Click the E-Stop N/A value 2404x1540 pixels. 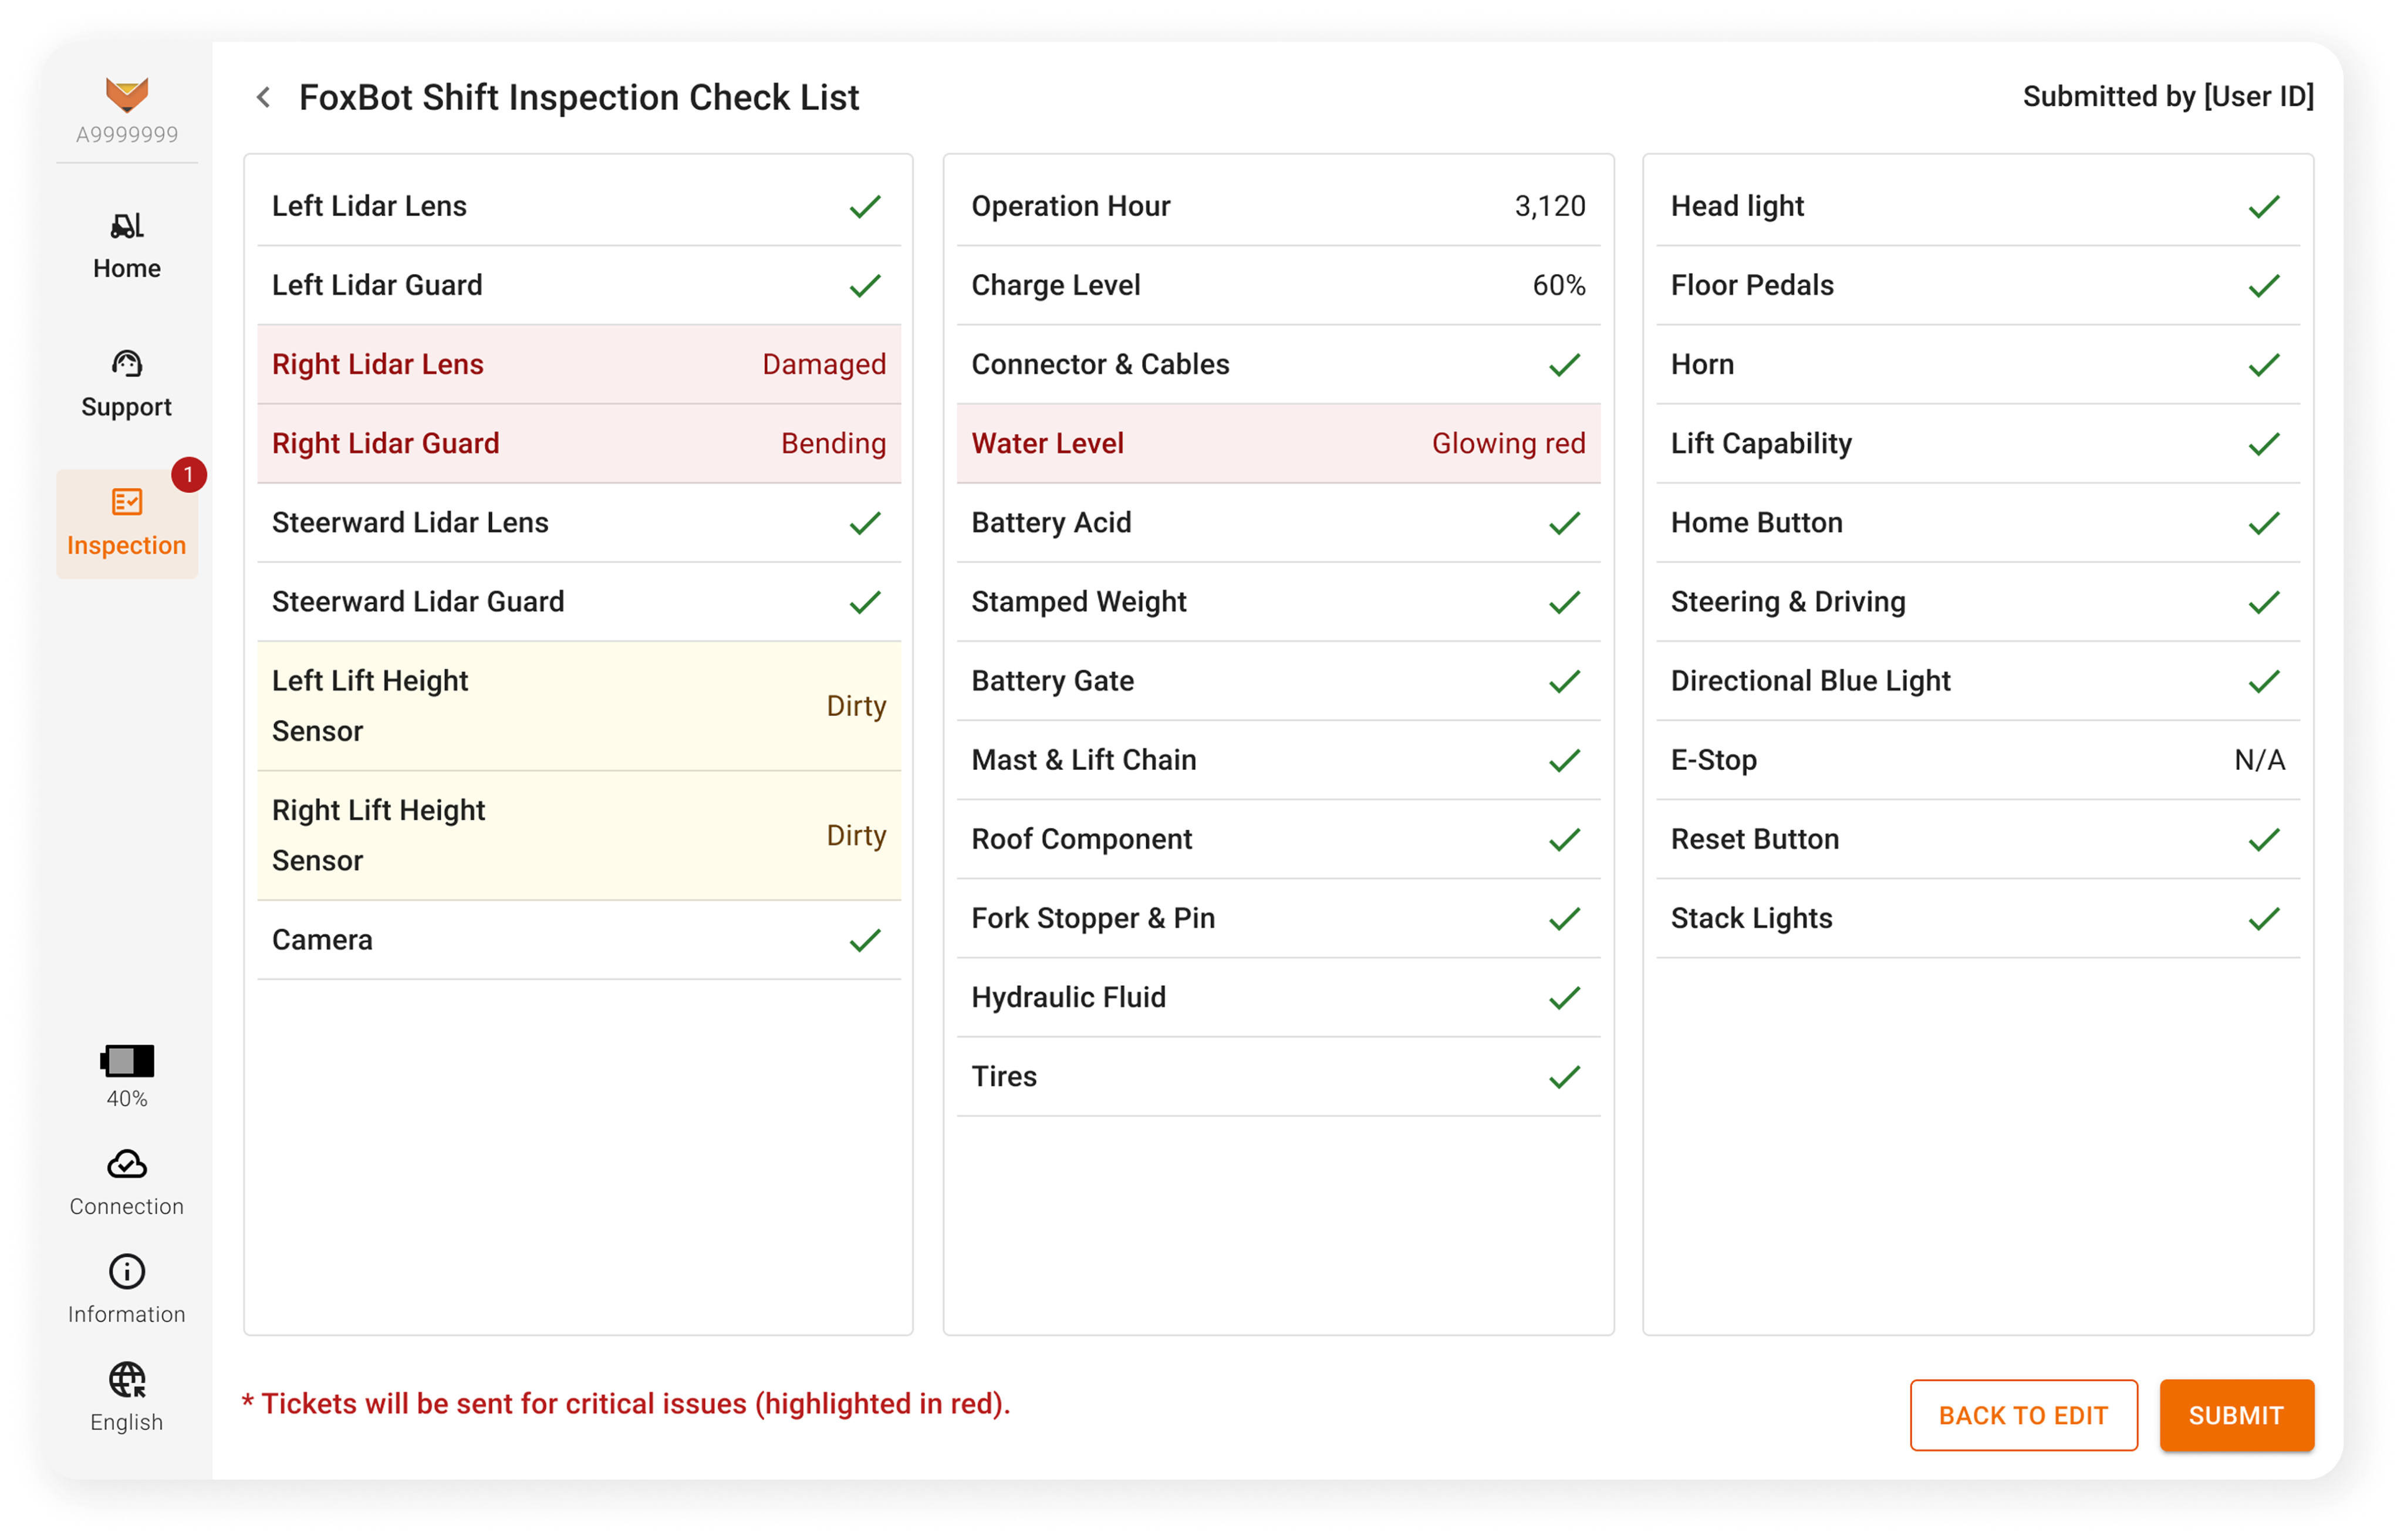pyautogui.click(x=2259, y=760)
